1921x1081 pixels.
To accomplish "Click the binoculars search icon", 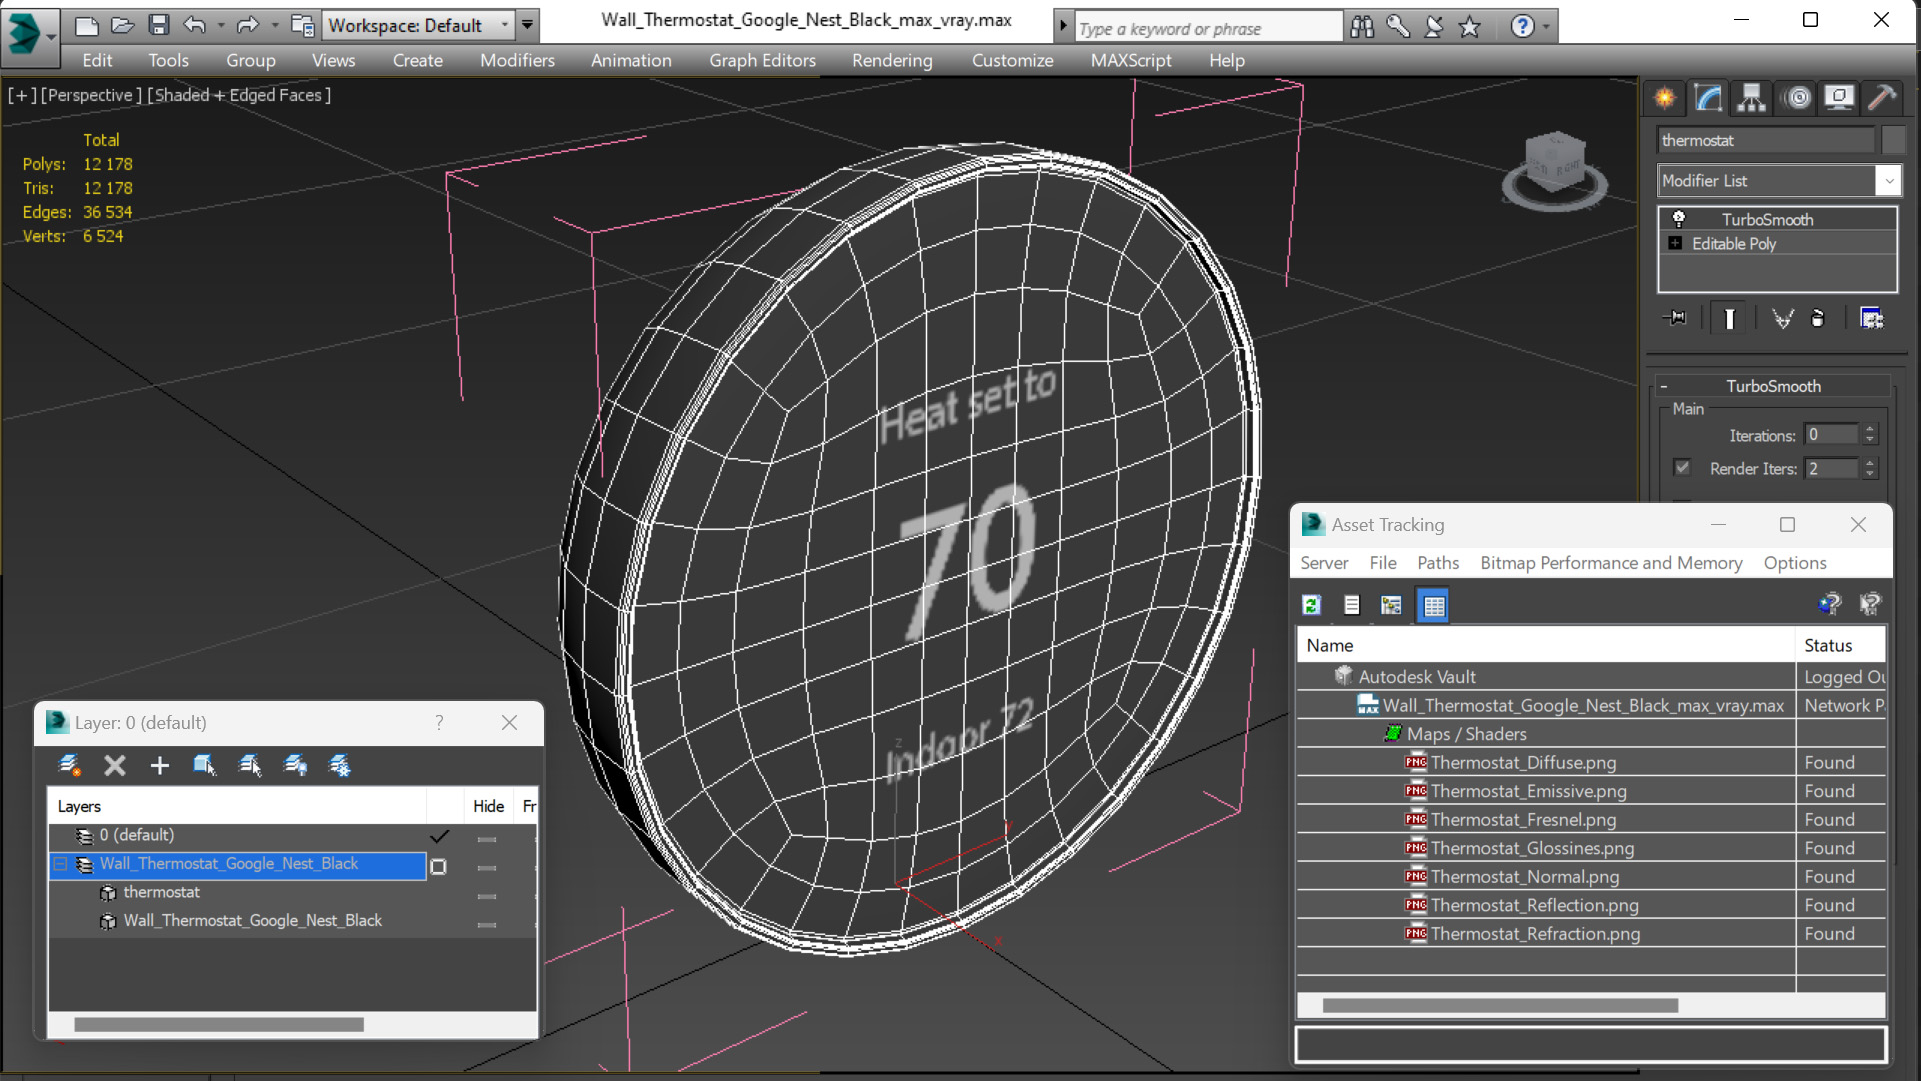I will click(1362, 27).
